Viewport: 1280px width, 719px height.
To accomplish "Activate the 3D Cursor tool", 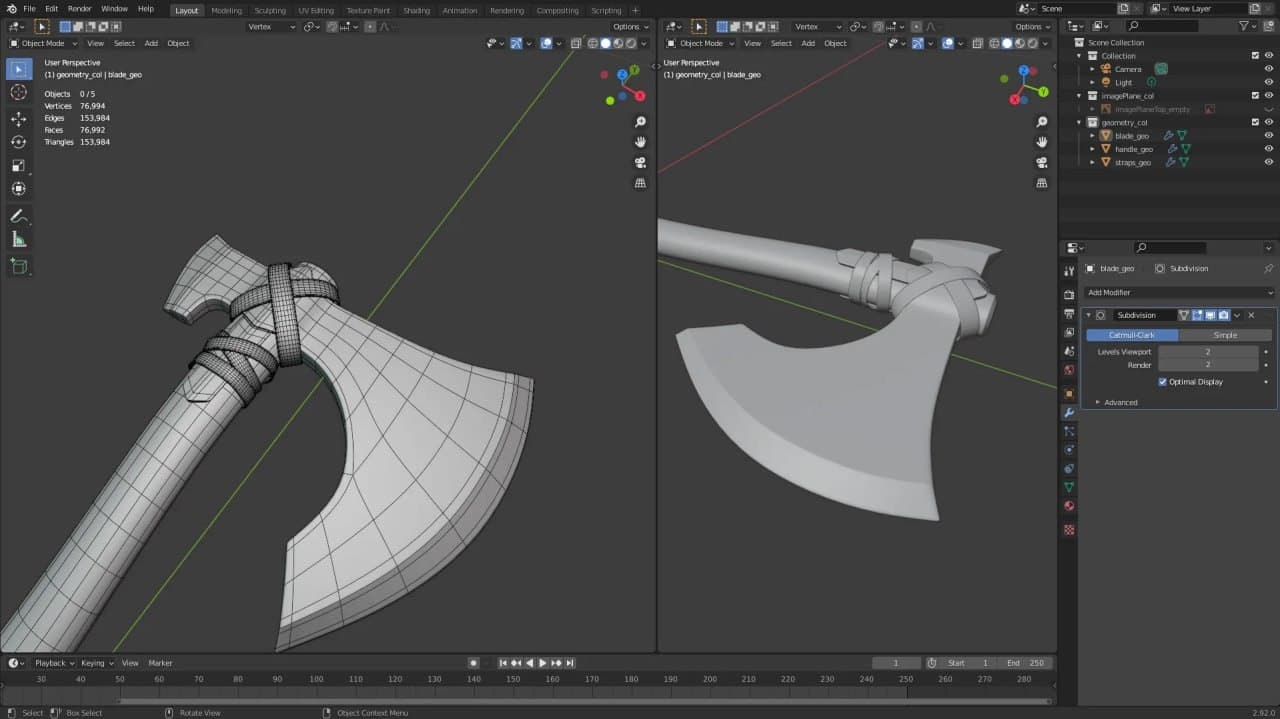I will point(18,92).
